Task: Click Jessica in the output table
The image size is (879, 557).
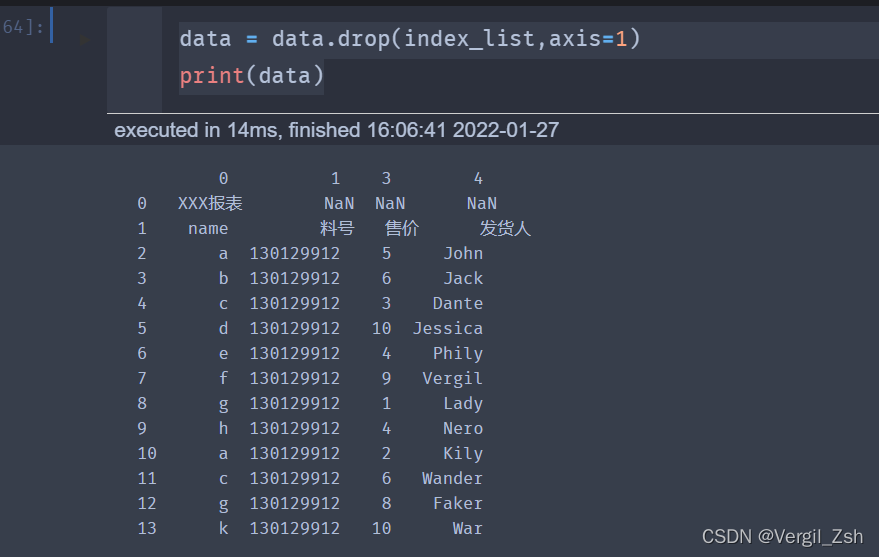Action: 448,328
